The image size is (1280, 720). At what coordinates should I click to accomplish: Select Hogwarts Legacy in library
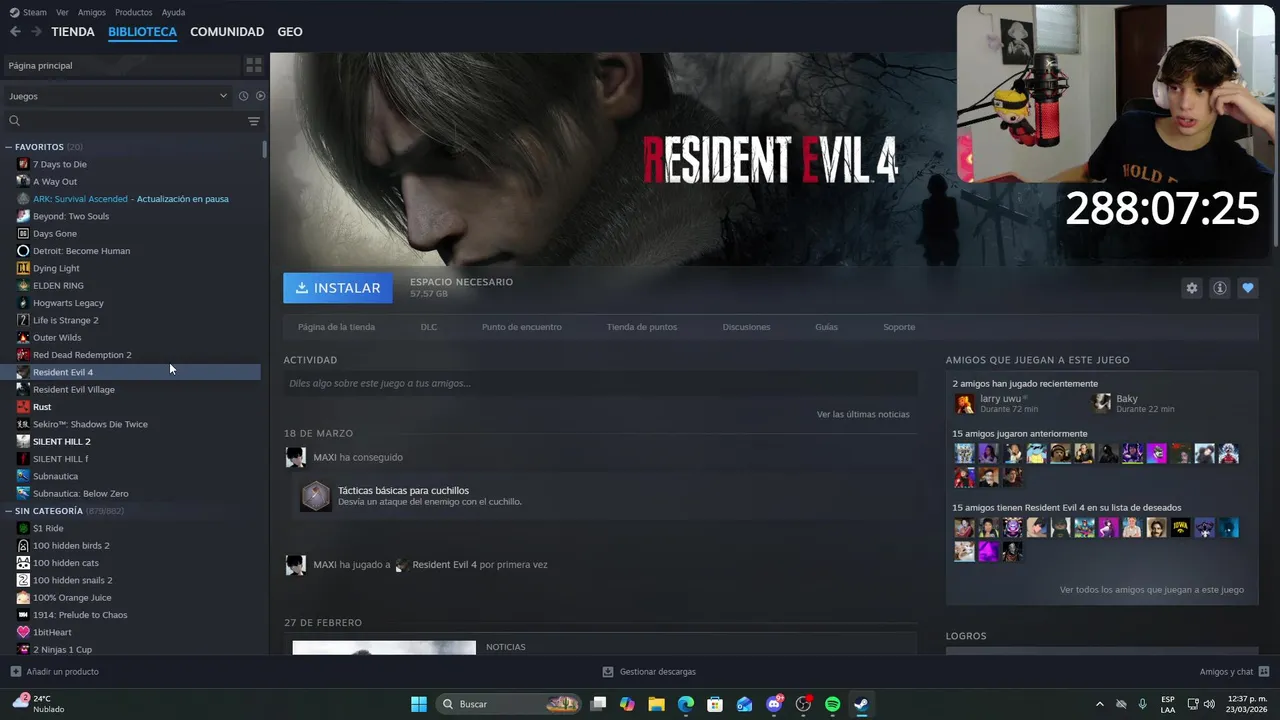click(x=68, y=303)
